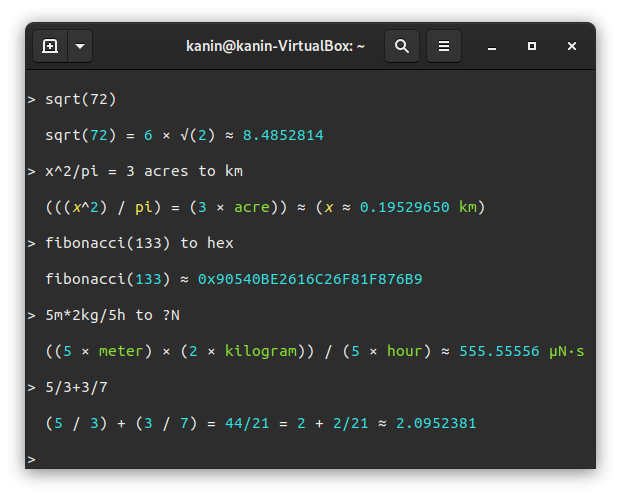The image size is (621, 497).
Task: Select the fraction result 44/21
Action: [247, 423]
